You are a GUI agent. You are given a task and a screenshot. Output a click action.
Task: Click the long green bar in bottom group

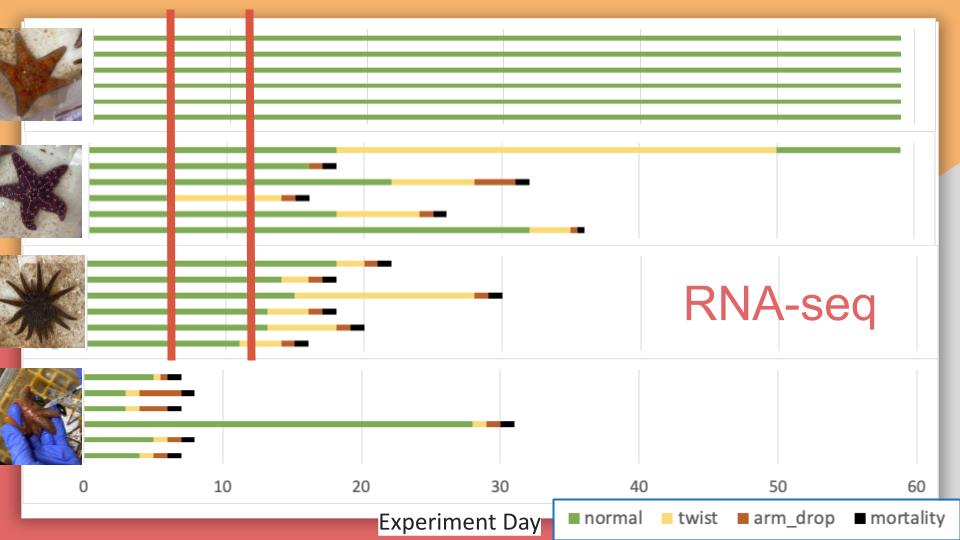click(x=279, y=424)
